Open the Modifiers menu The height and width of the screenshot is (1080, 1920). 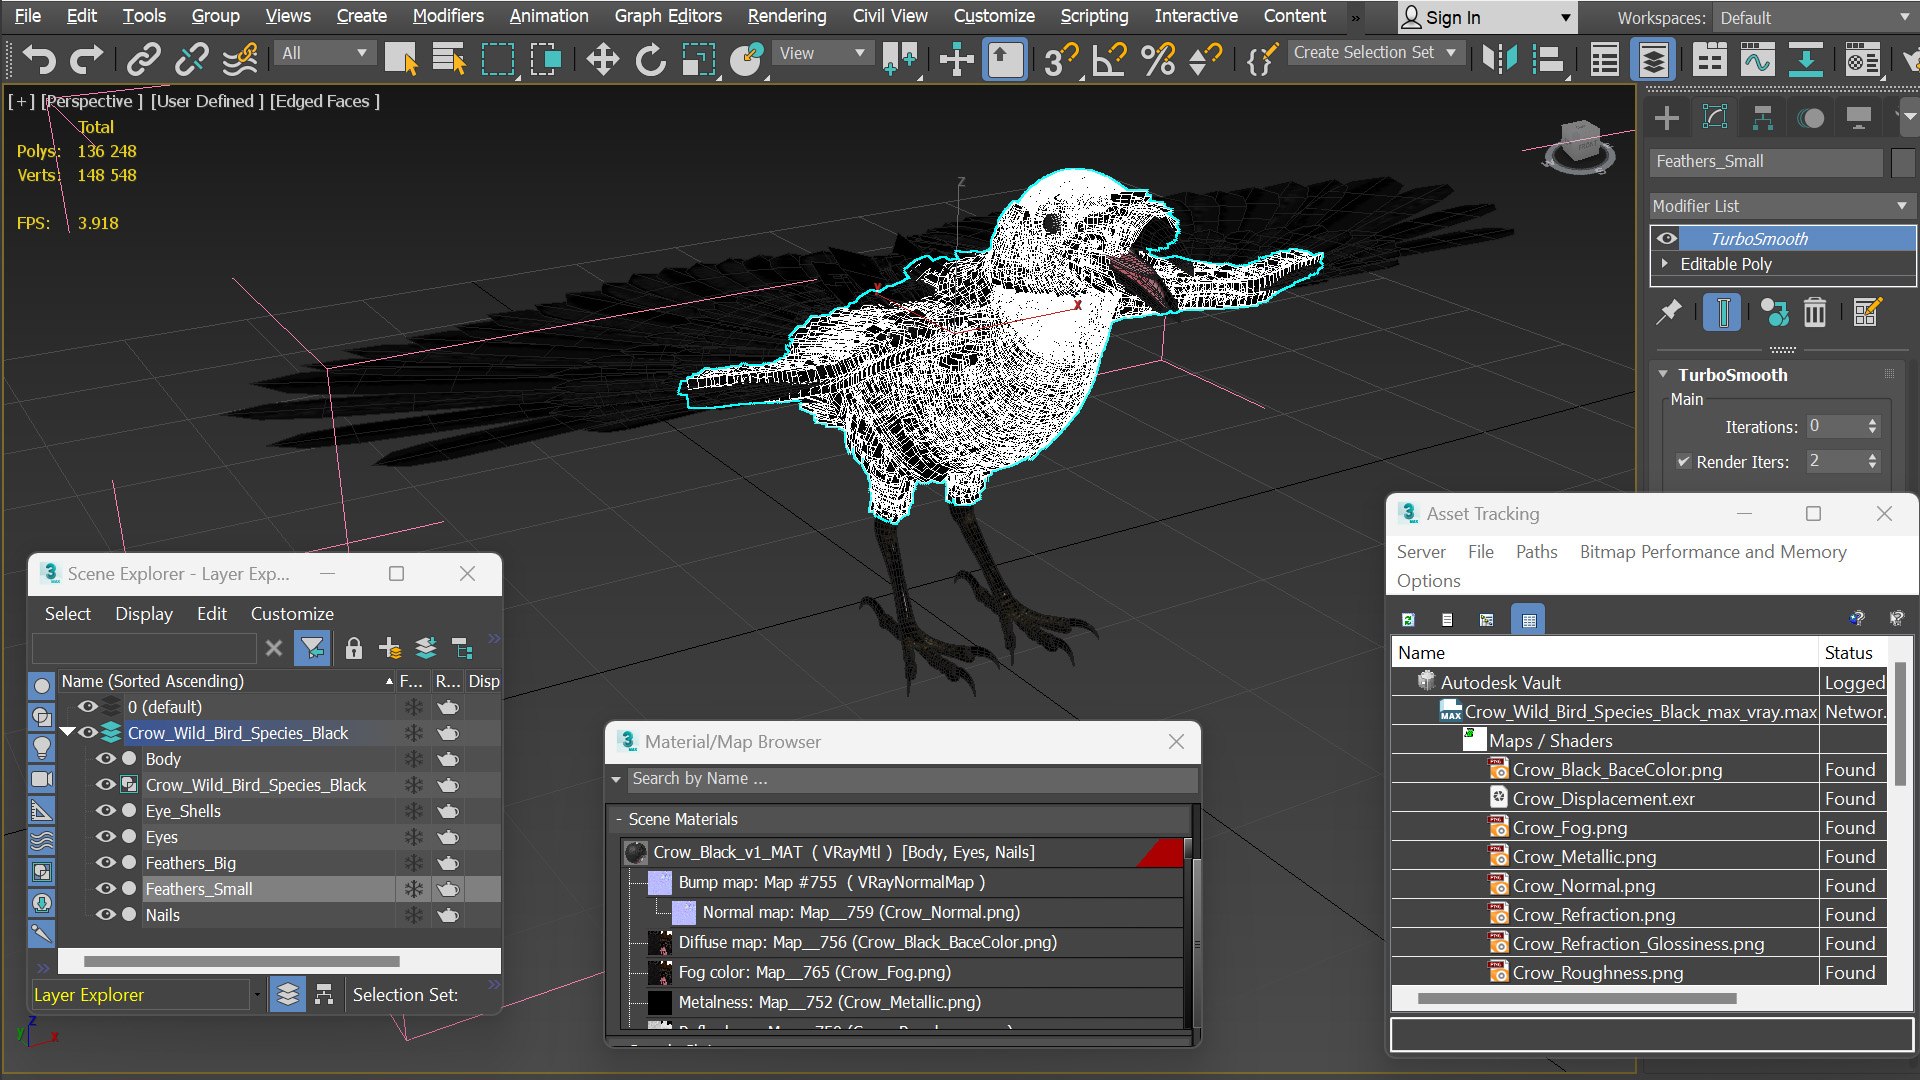pos(447,16)
